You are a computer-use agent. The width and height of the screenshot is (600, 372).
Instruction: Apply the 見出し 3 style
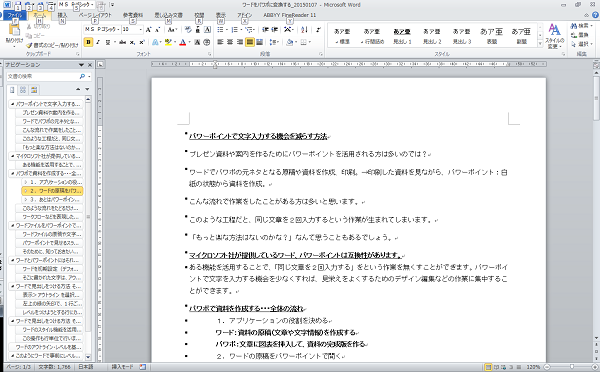461,36
